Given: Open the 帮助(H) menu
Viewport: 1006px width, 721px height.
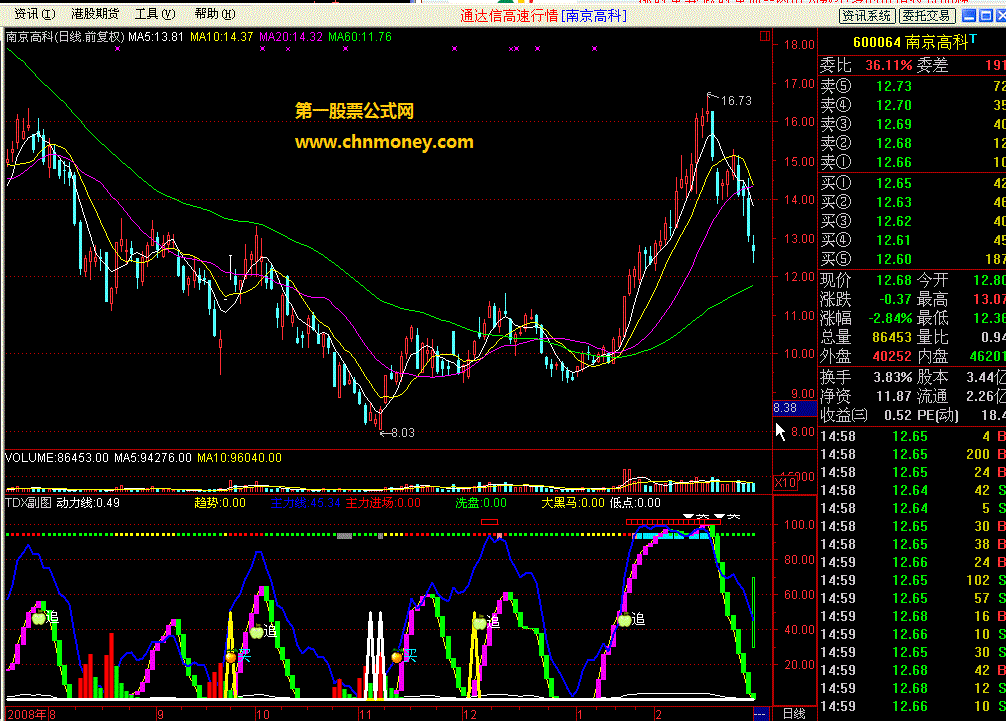Looking at the screenshot, I should click(215, 13).
